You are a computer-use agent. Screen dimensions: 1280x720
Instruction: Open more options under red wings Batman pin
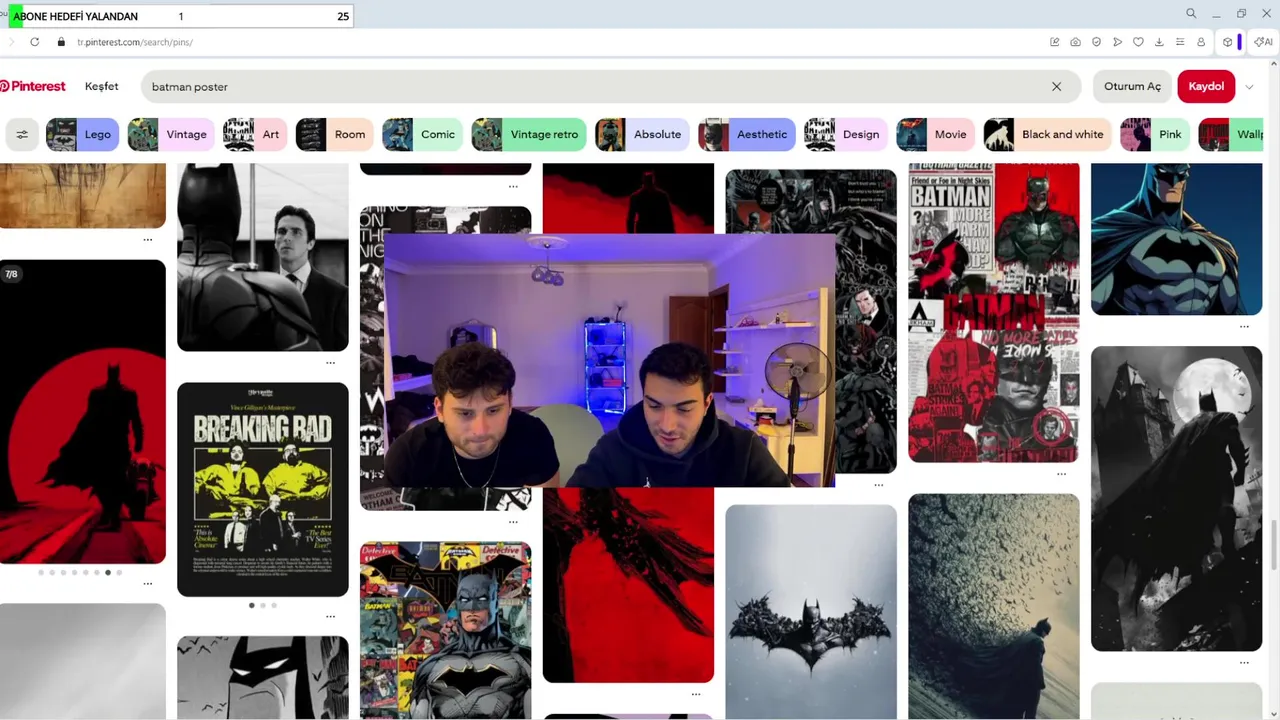[x=696, y=694]
